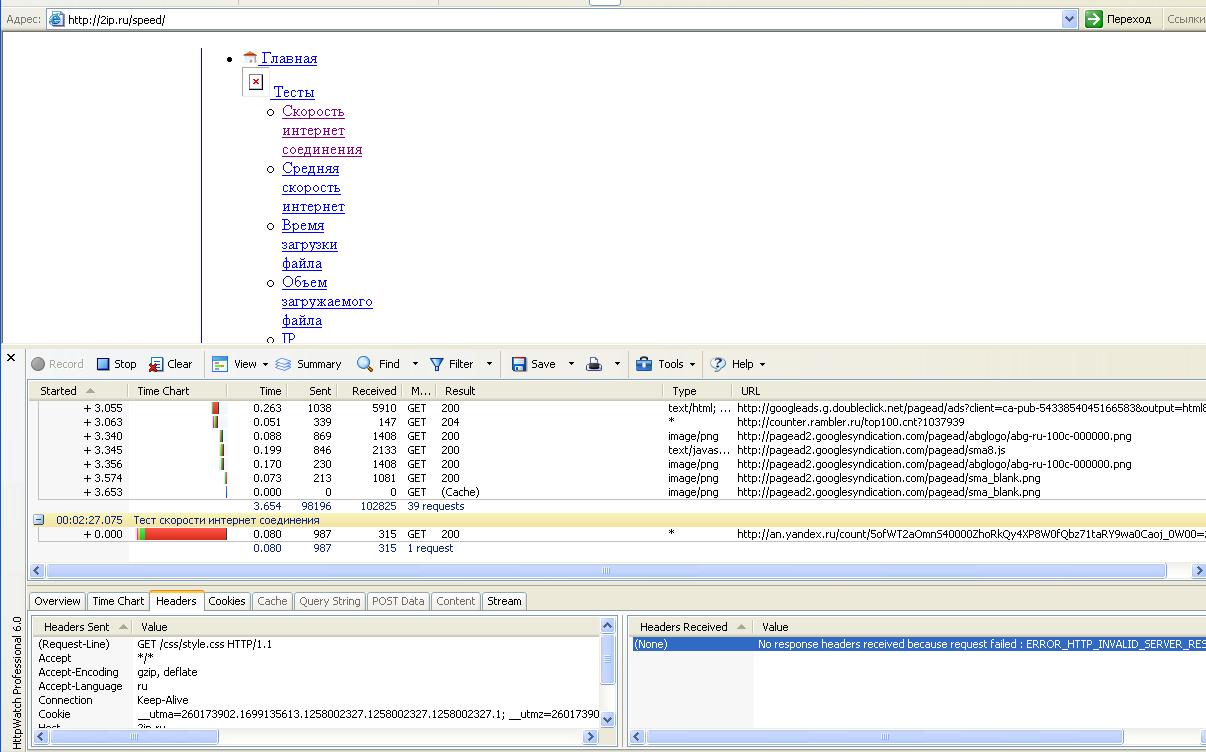This screenshot has height=752, width=1206.
Task: Open Время загрузки файла link
Action: point(310,244)
